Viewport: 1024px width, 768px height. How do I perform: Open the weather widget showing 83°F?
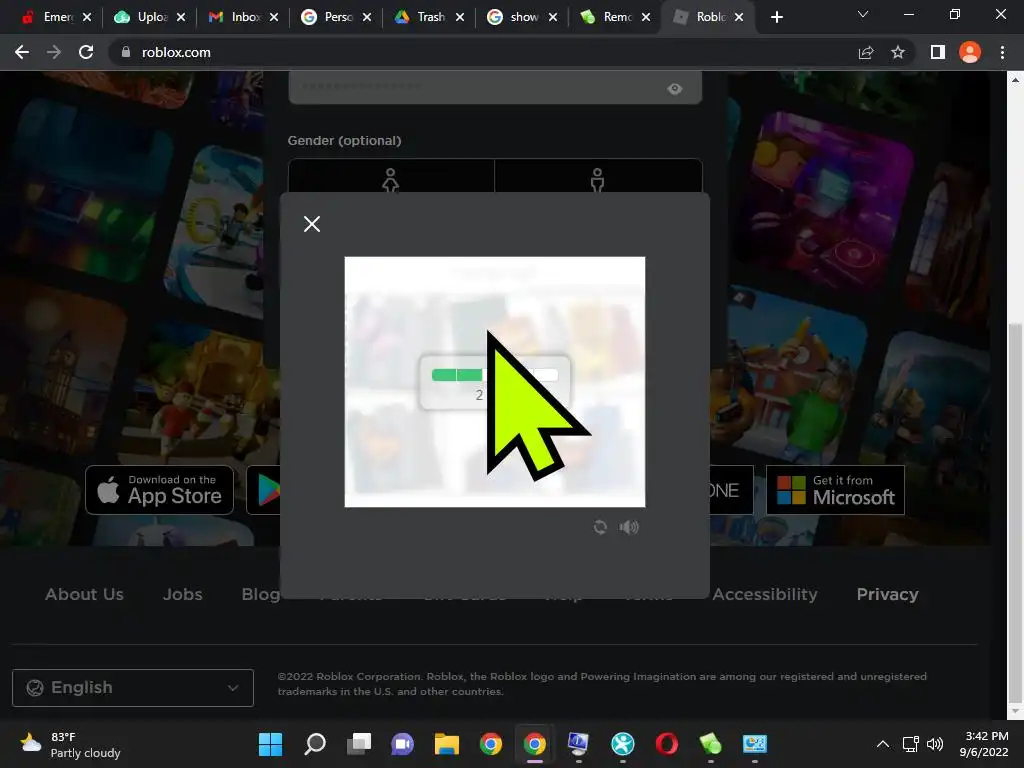(70, 744)
